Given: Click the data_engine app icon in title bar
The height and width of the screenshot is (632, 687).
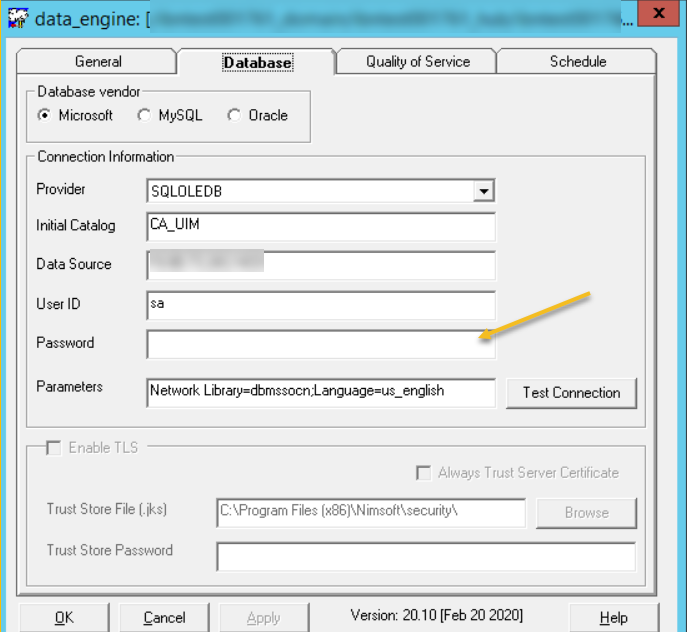Looking at the screenshot, I should coord(18,18).
